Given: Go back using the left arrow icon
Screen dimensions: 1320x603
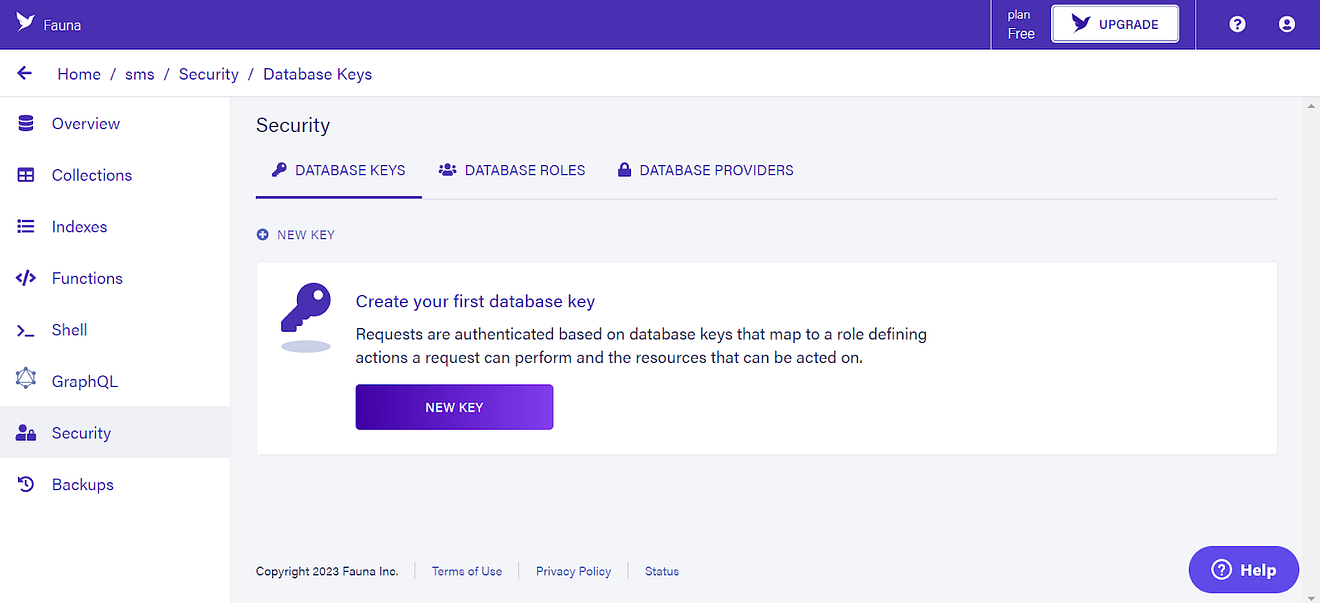Looking at the screenshot, I should point(25,74).
